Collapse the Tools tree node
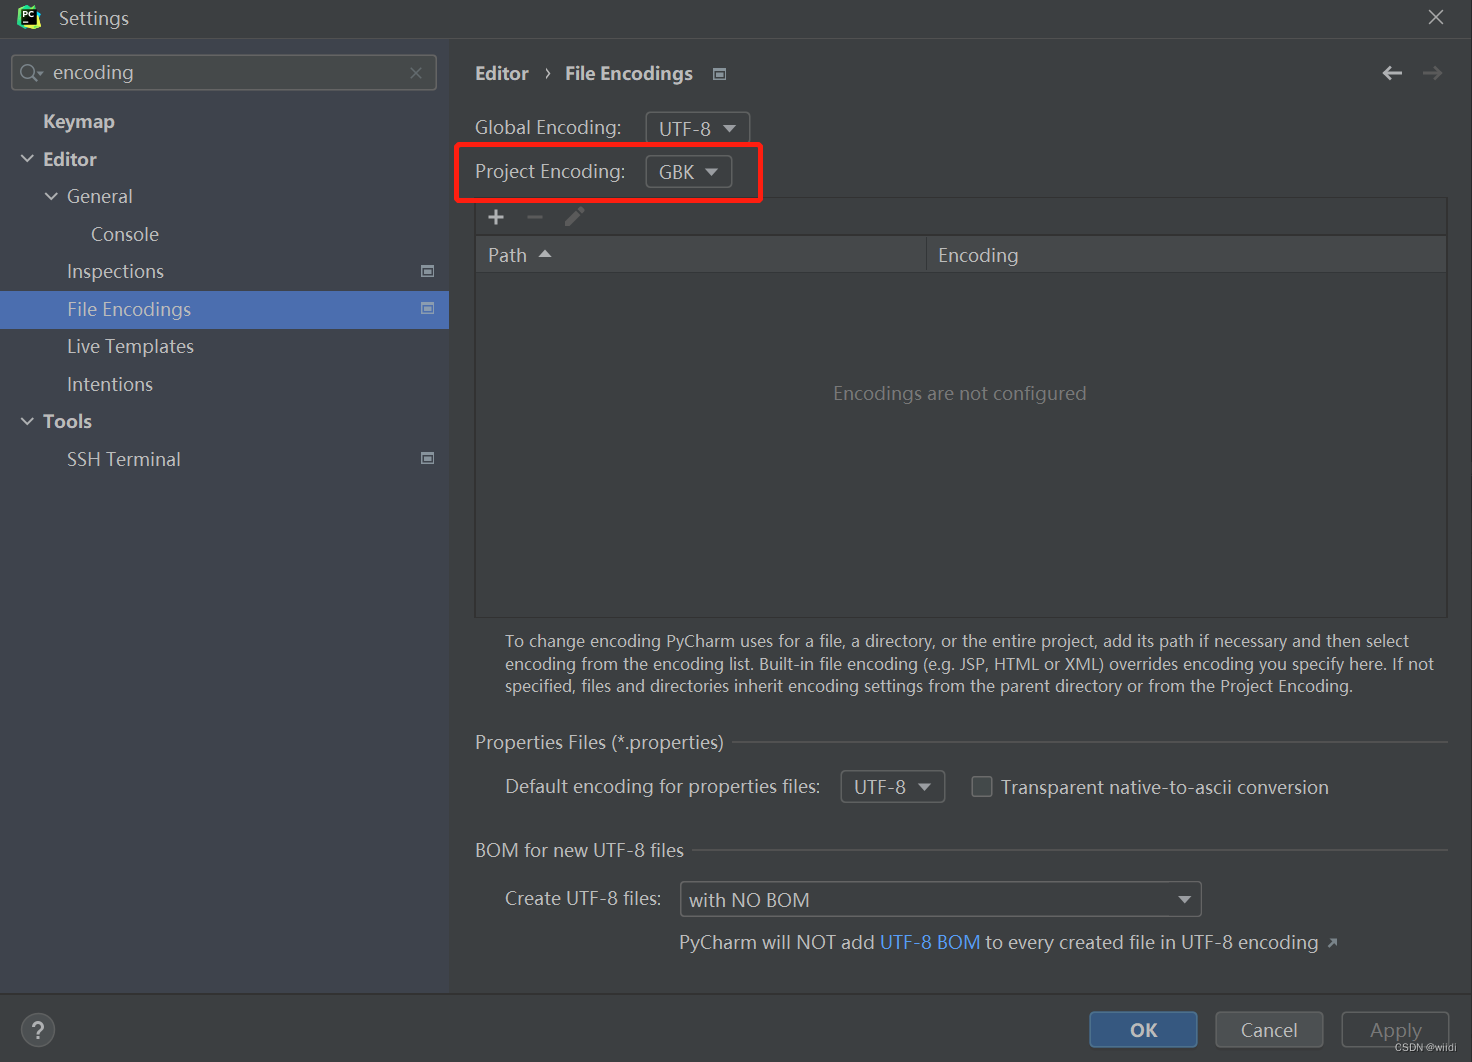The width and height of the screenshot is (1472, 1062). pyautogui.click(x=27, y=421)
